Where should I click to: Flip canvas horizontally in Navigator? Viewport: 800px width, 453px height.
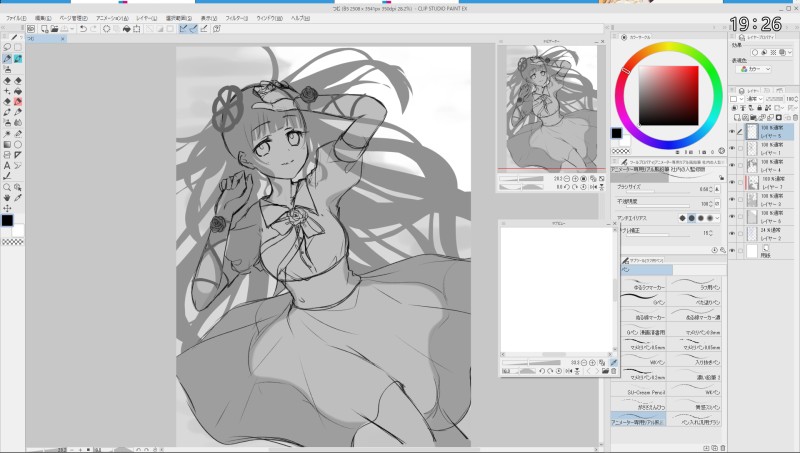pos(593,187)
